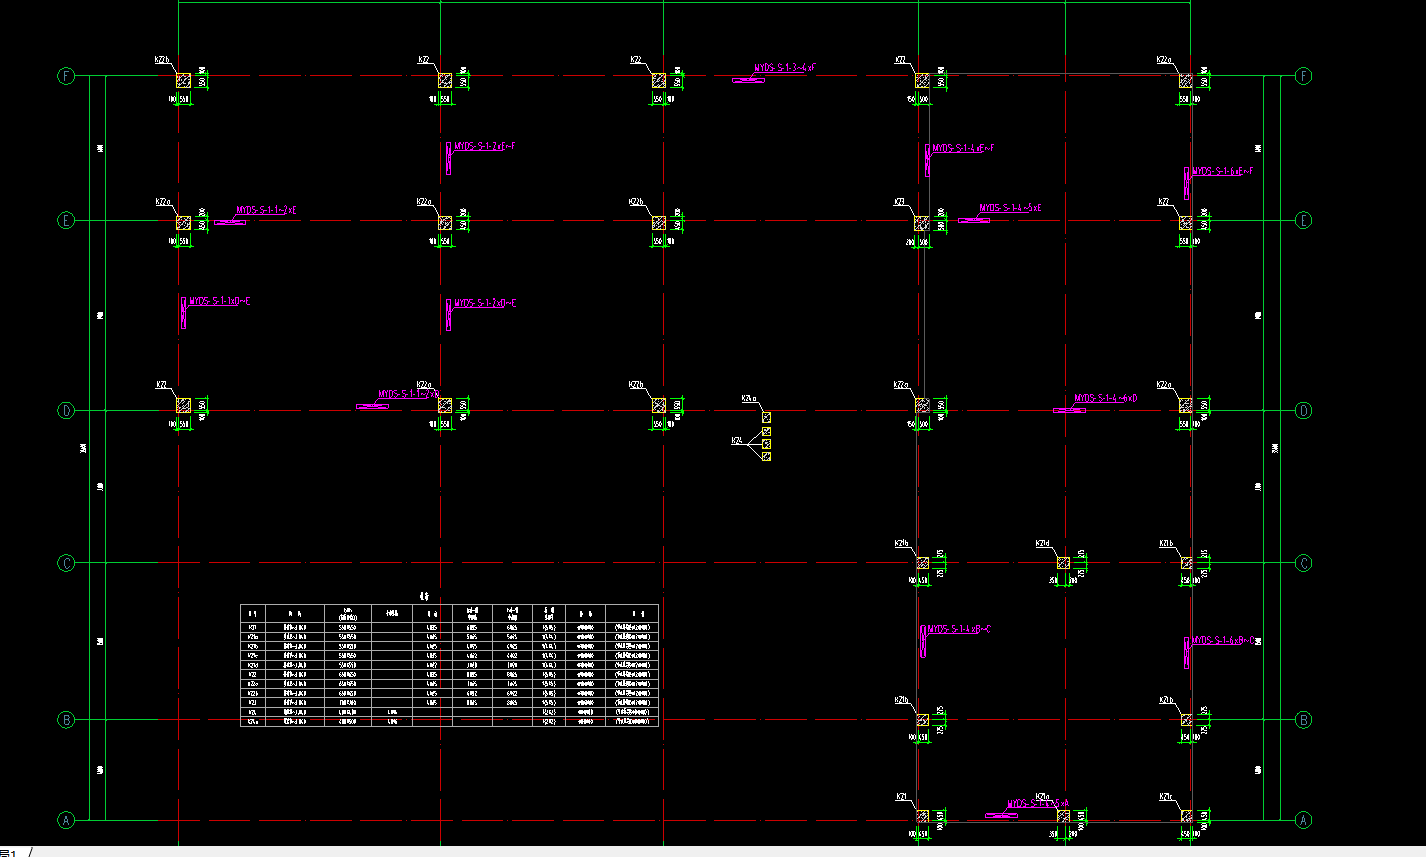Select the KZ4a column tag
This screenshot has height=857, width=1426.
tap(749, 399)
